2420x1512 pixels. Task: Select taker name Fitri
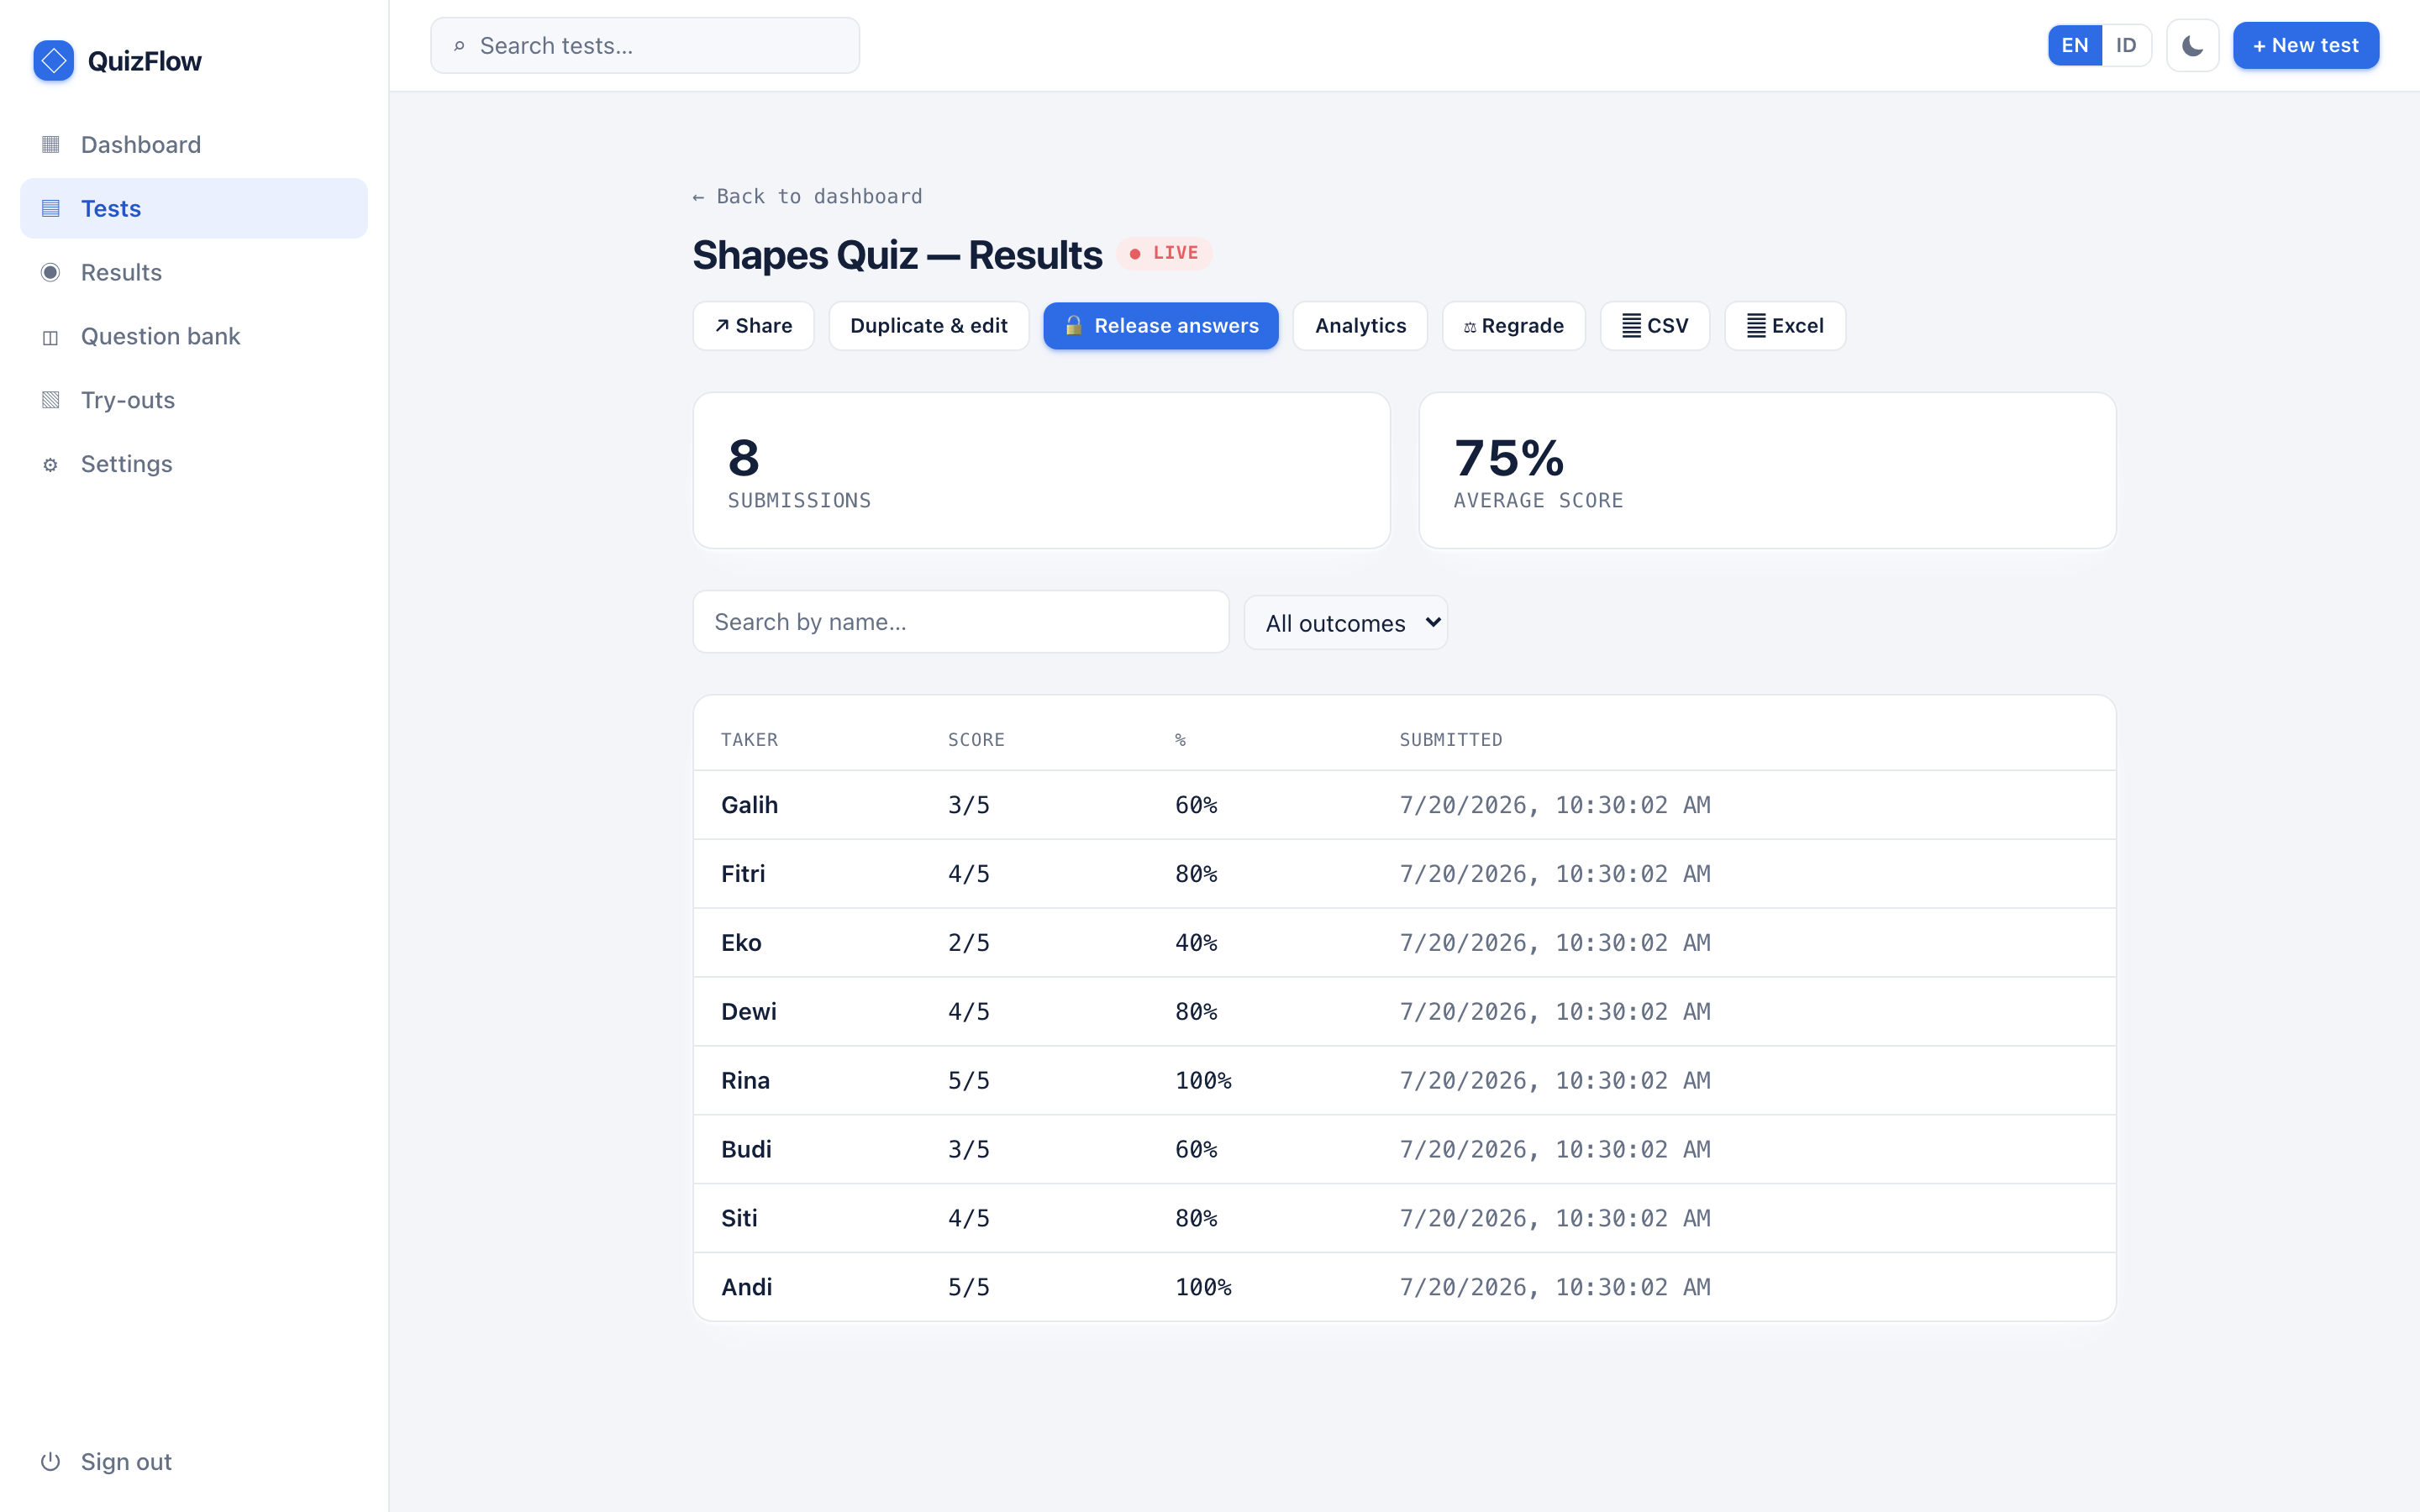743,874
